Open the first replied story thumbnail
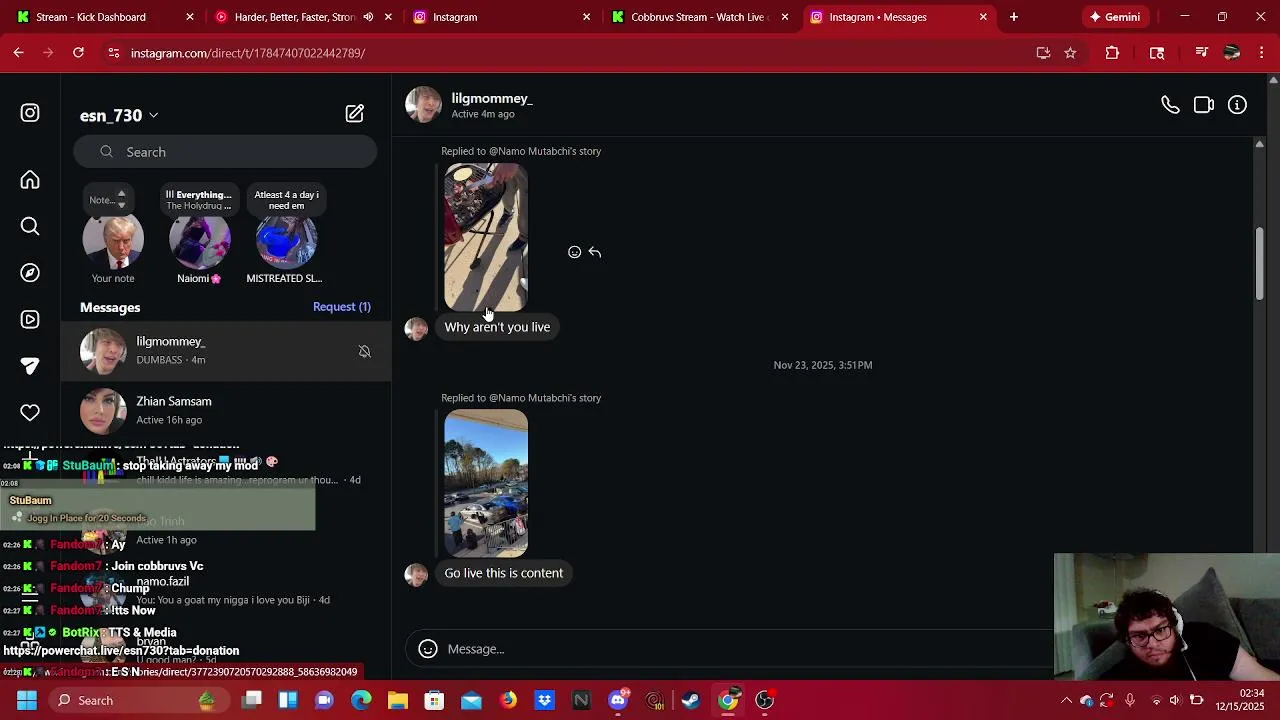Screen dimensions: 1280x720 coord(486,237)
